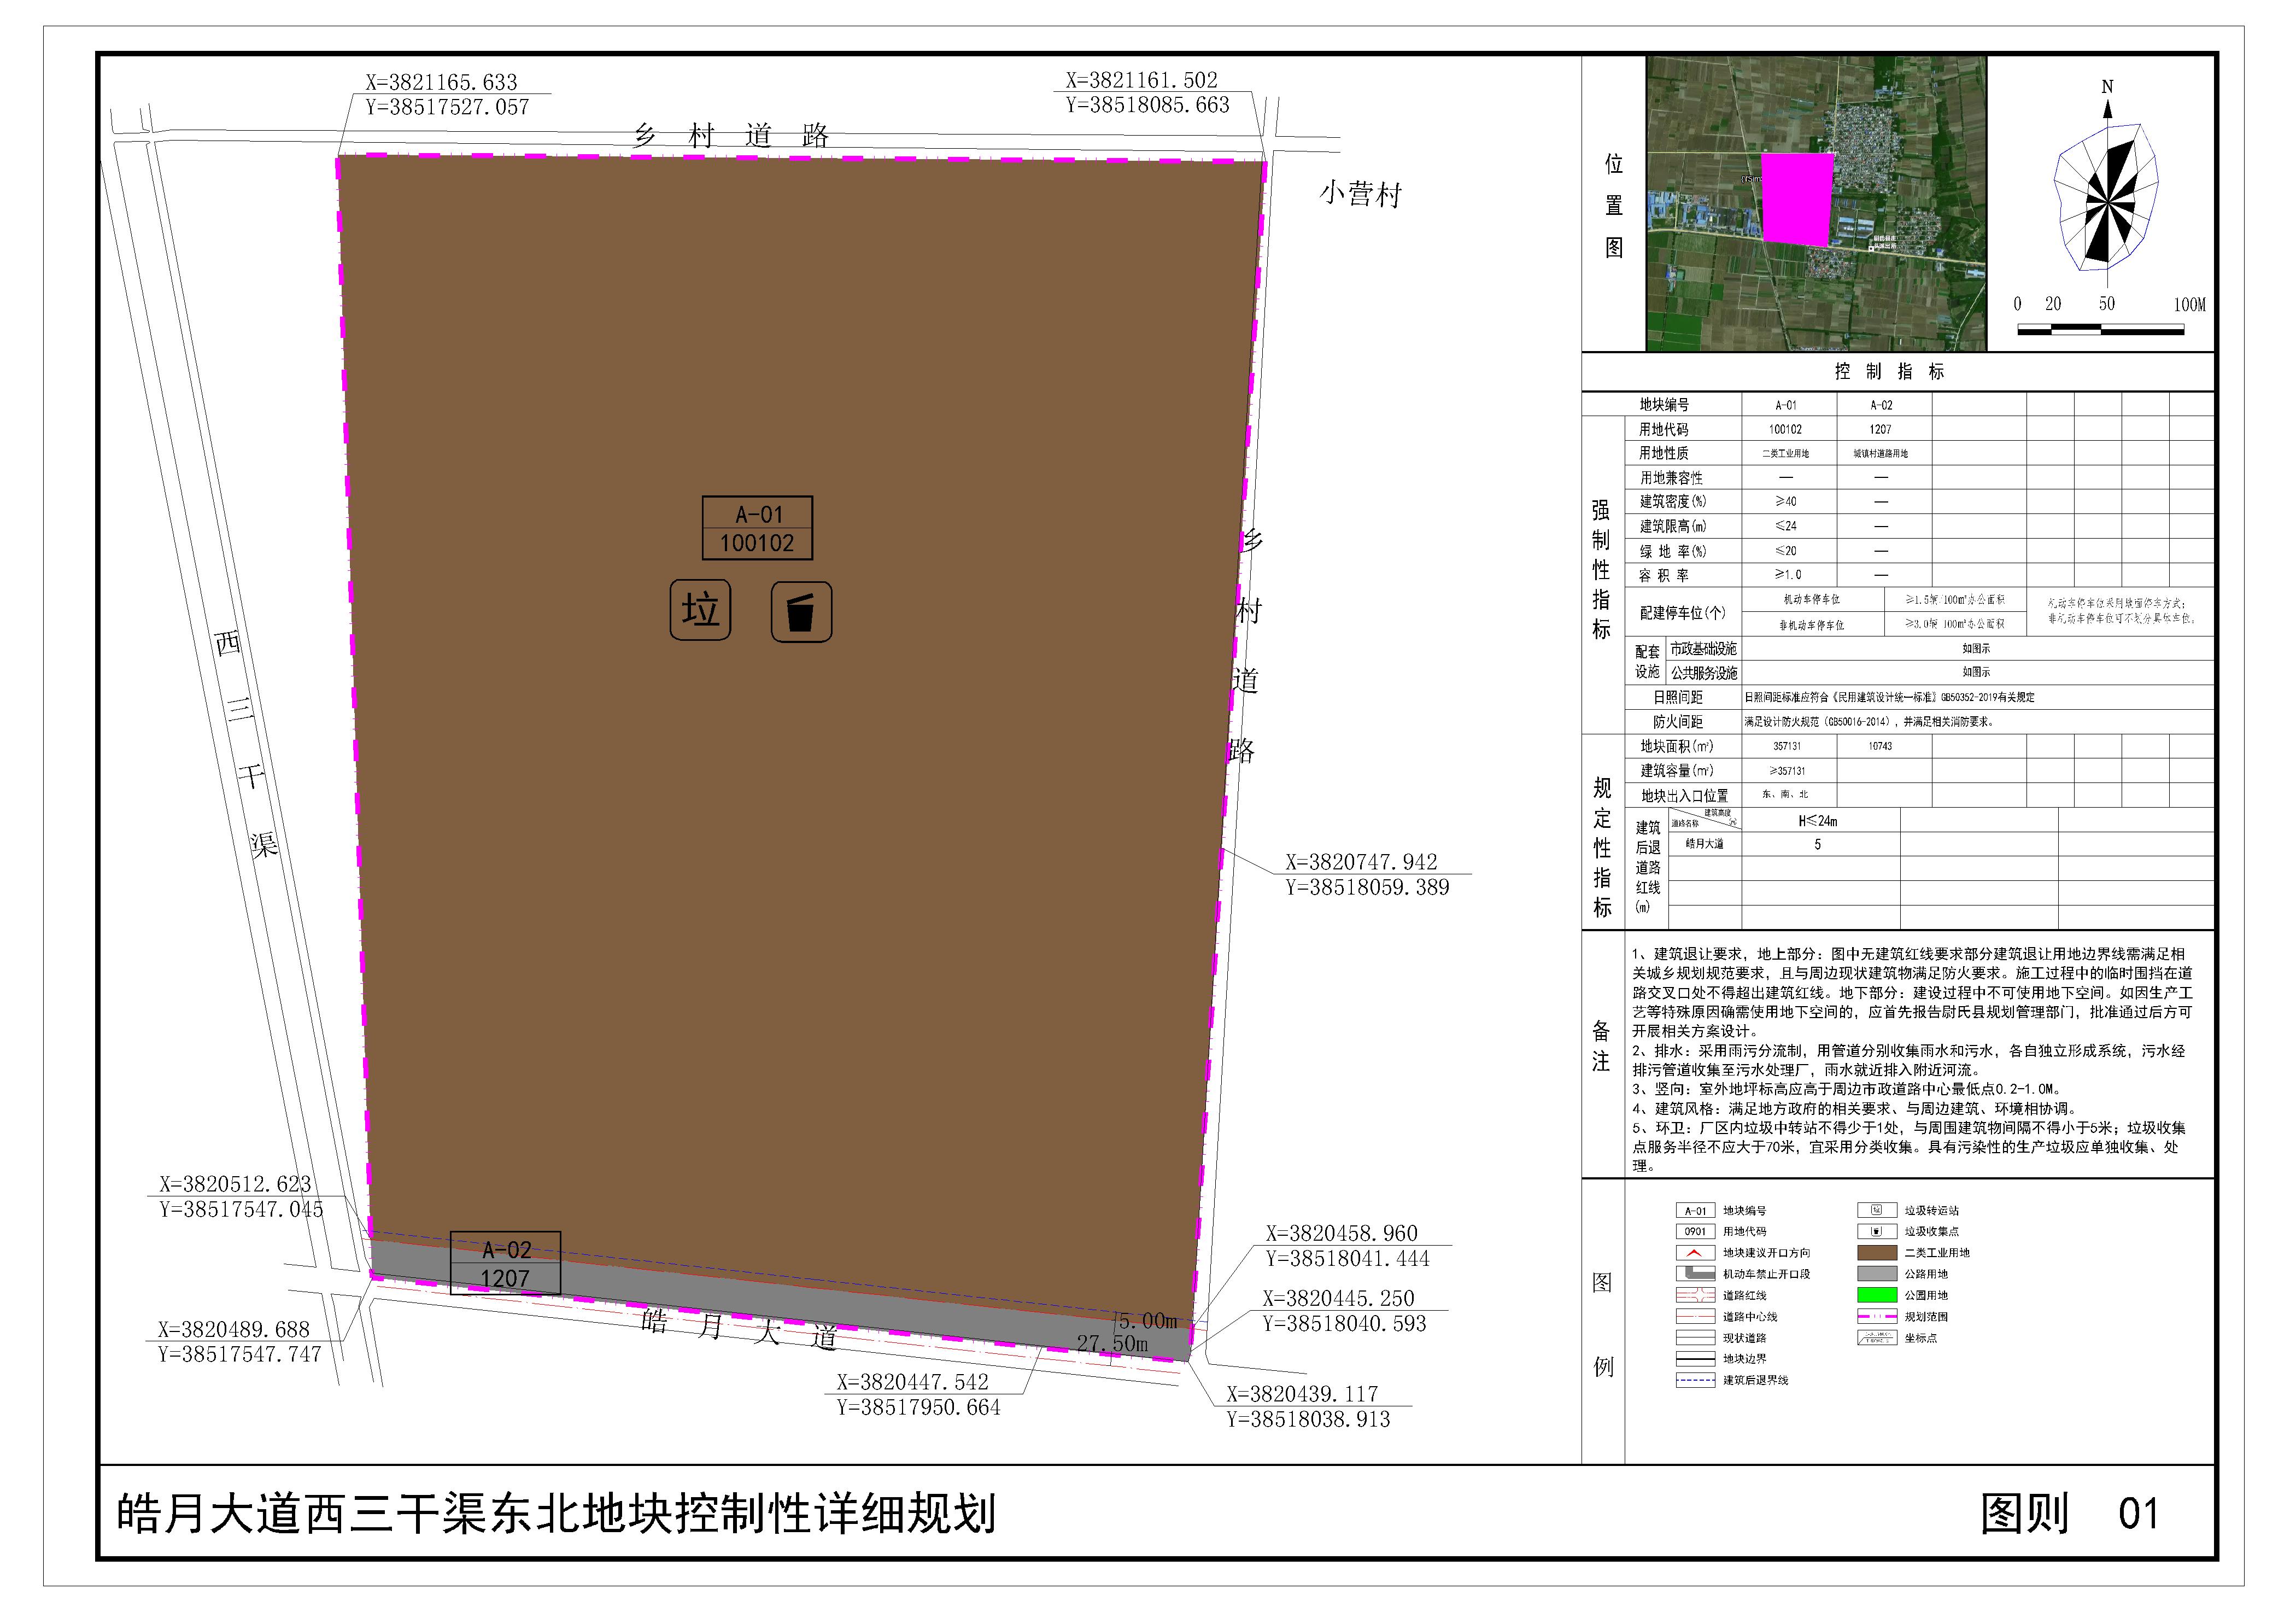Click the 小营村 village label
This screenshot has height=1624, width=2296.
click(x=1361, y=194)
